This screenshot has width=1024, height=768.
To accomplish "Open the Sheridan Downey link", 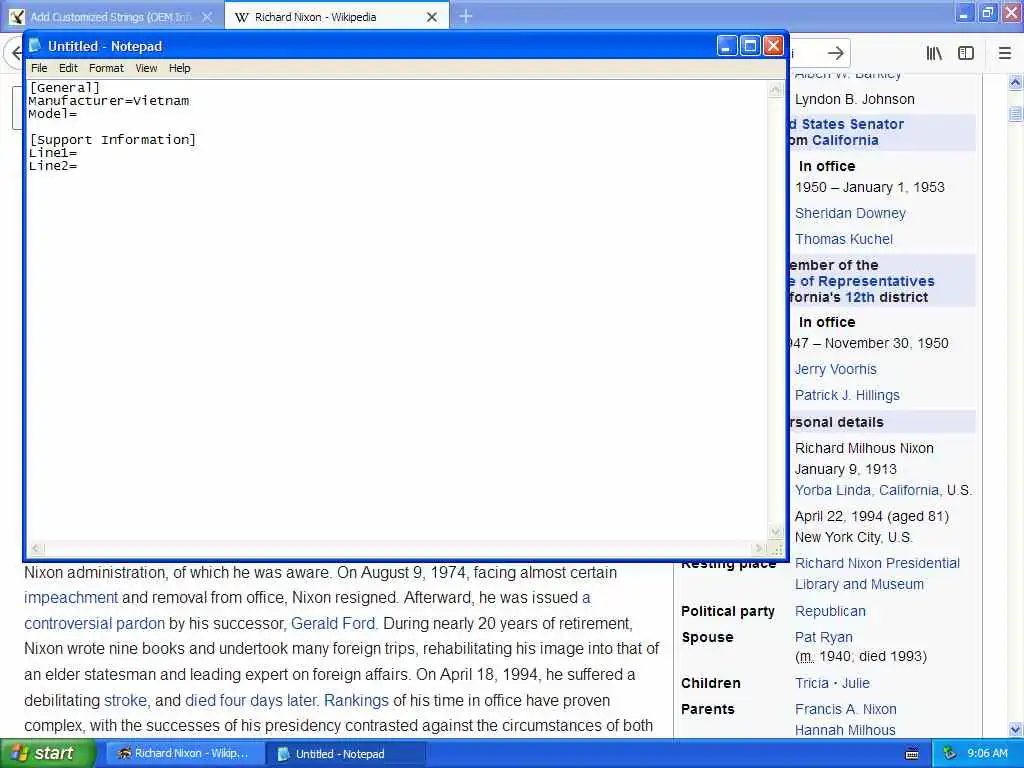I will pos(850,214).
